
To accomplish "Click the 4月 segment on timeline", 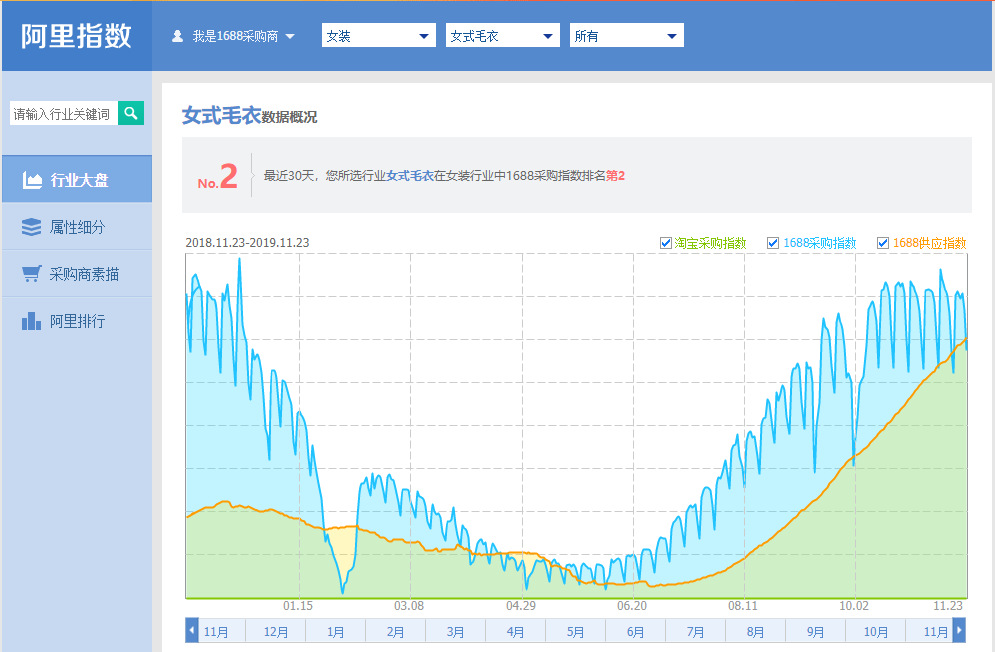I will 515,632.
